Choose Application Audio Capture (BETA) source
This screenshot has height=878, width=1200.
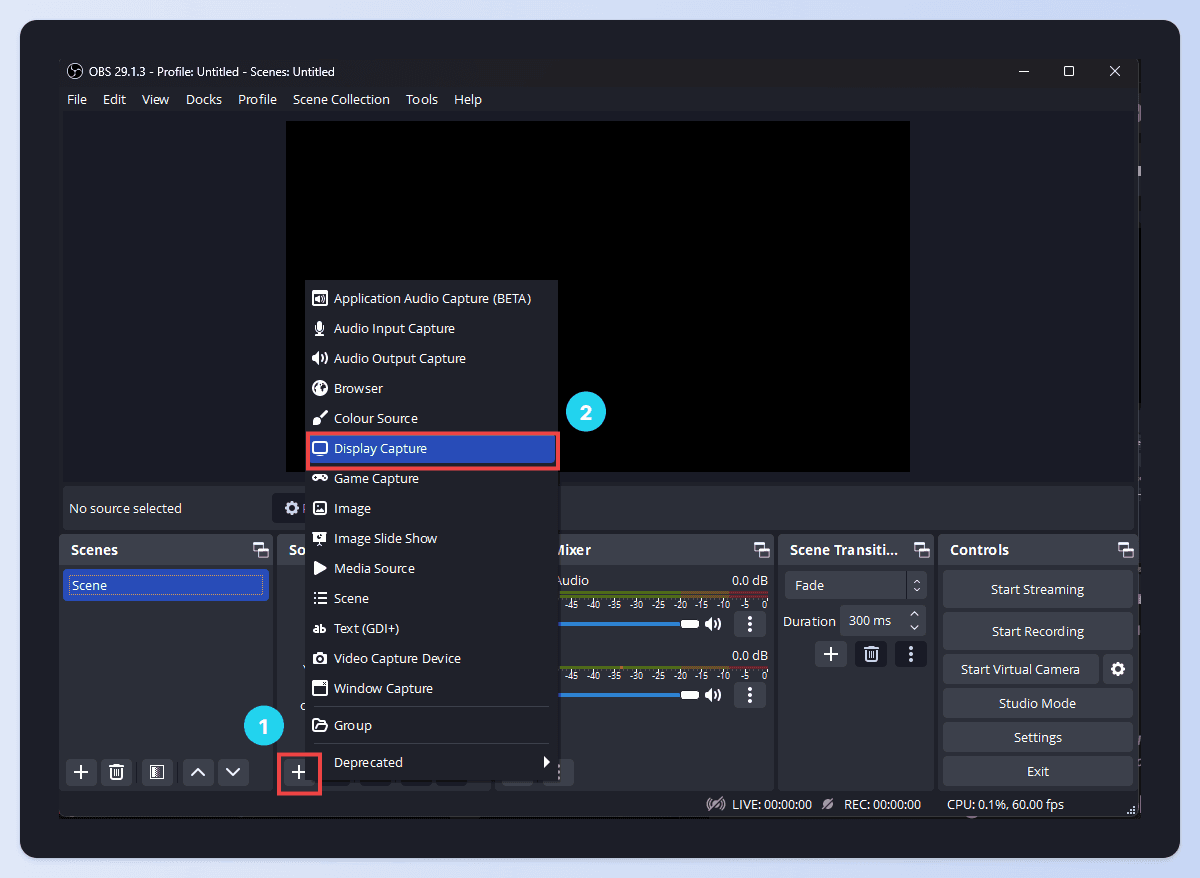[x=431, y=298]
